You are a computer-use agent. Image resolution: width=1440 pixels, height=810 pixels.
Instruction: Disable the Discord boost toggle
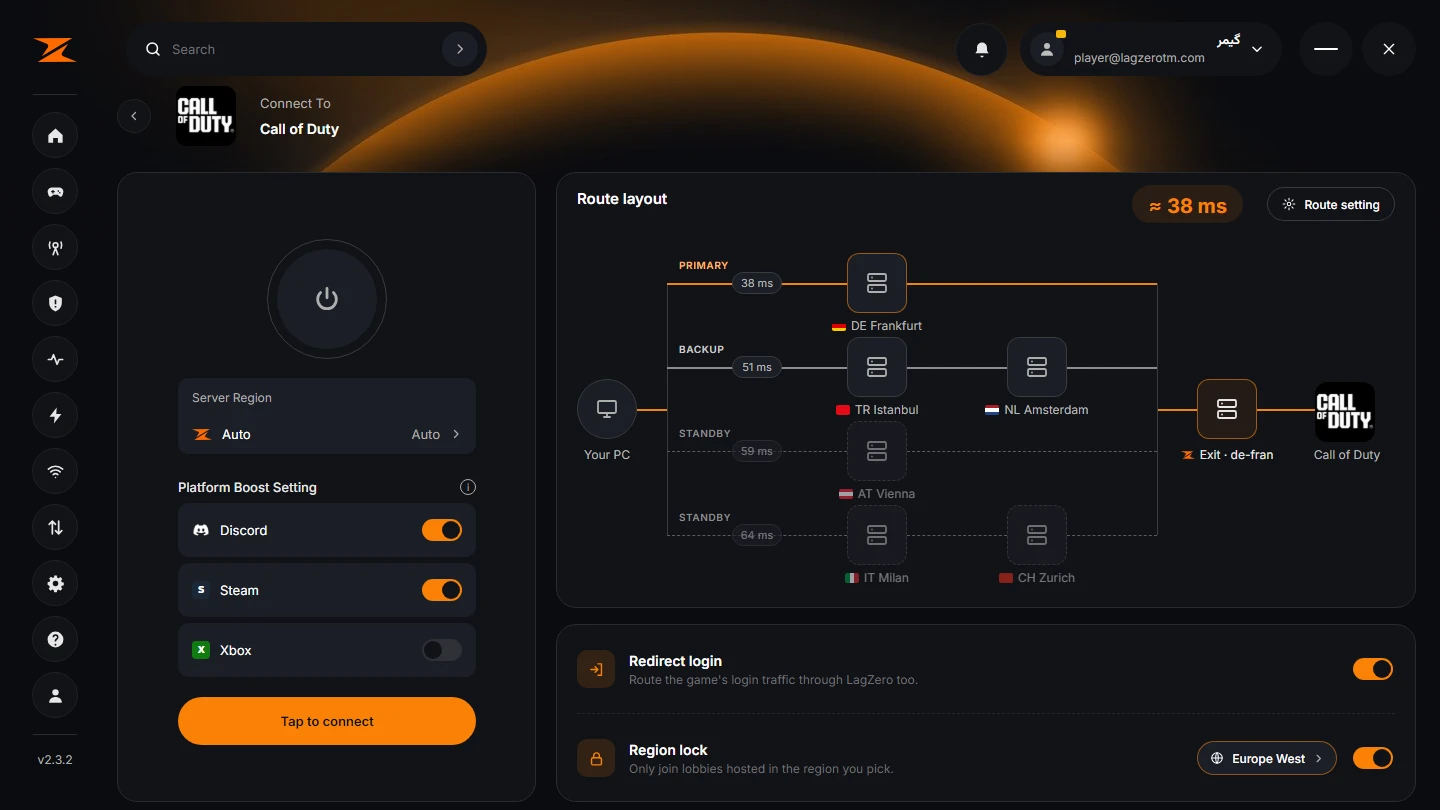click(442, 530)
